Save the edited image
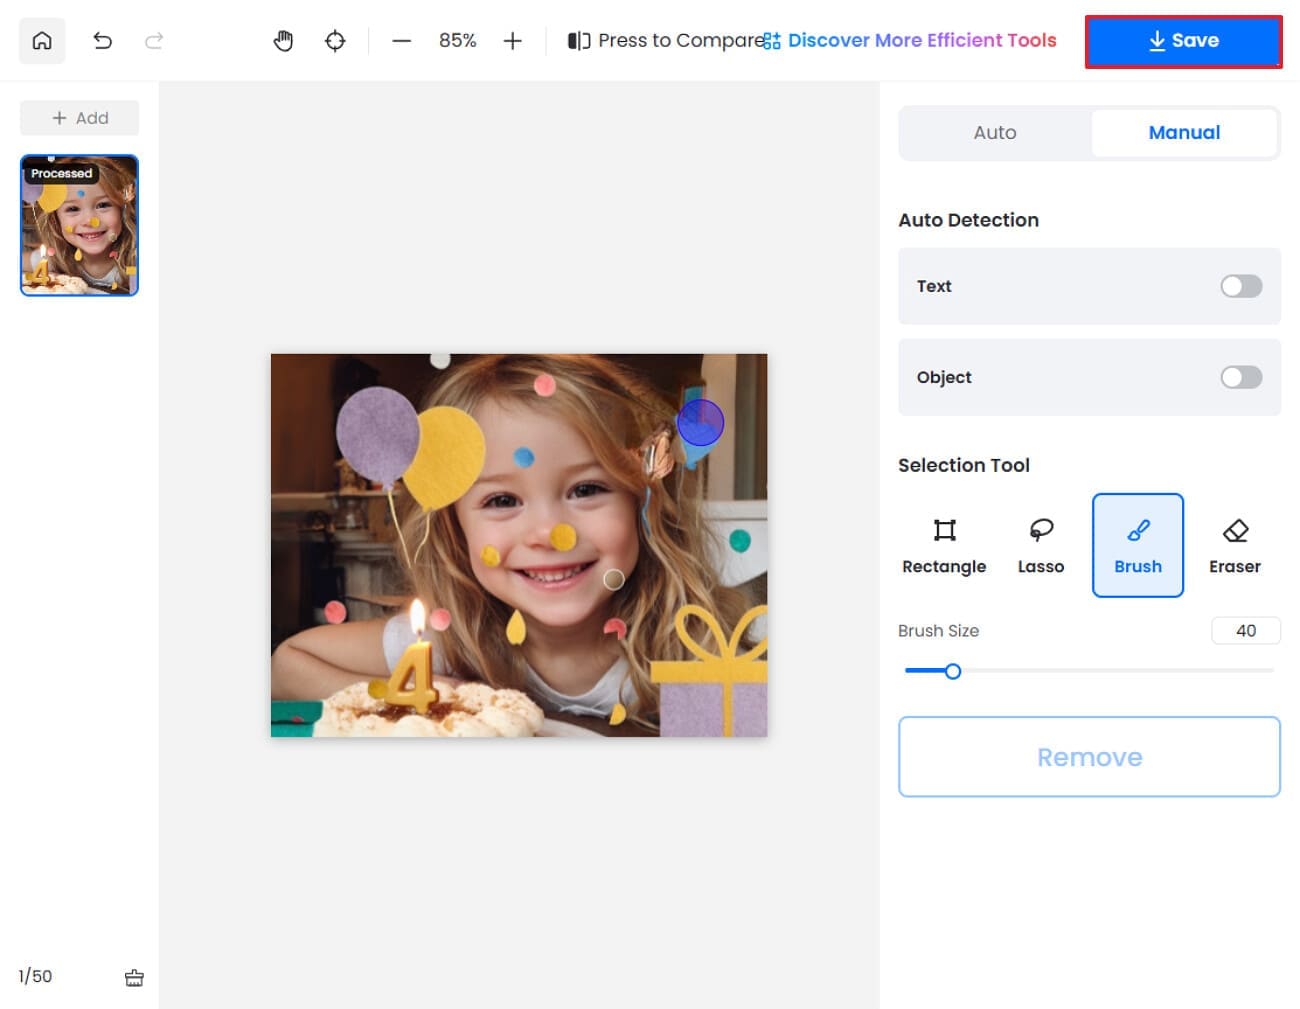 pyautogui.click(x=1183, y=41)
